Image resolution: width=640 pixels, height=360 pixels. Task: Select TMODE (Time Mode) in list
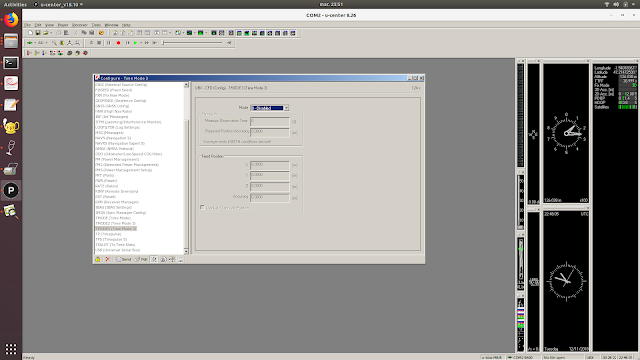pyautogui.click(x=113, y=218)
